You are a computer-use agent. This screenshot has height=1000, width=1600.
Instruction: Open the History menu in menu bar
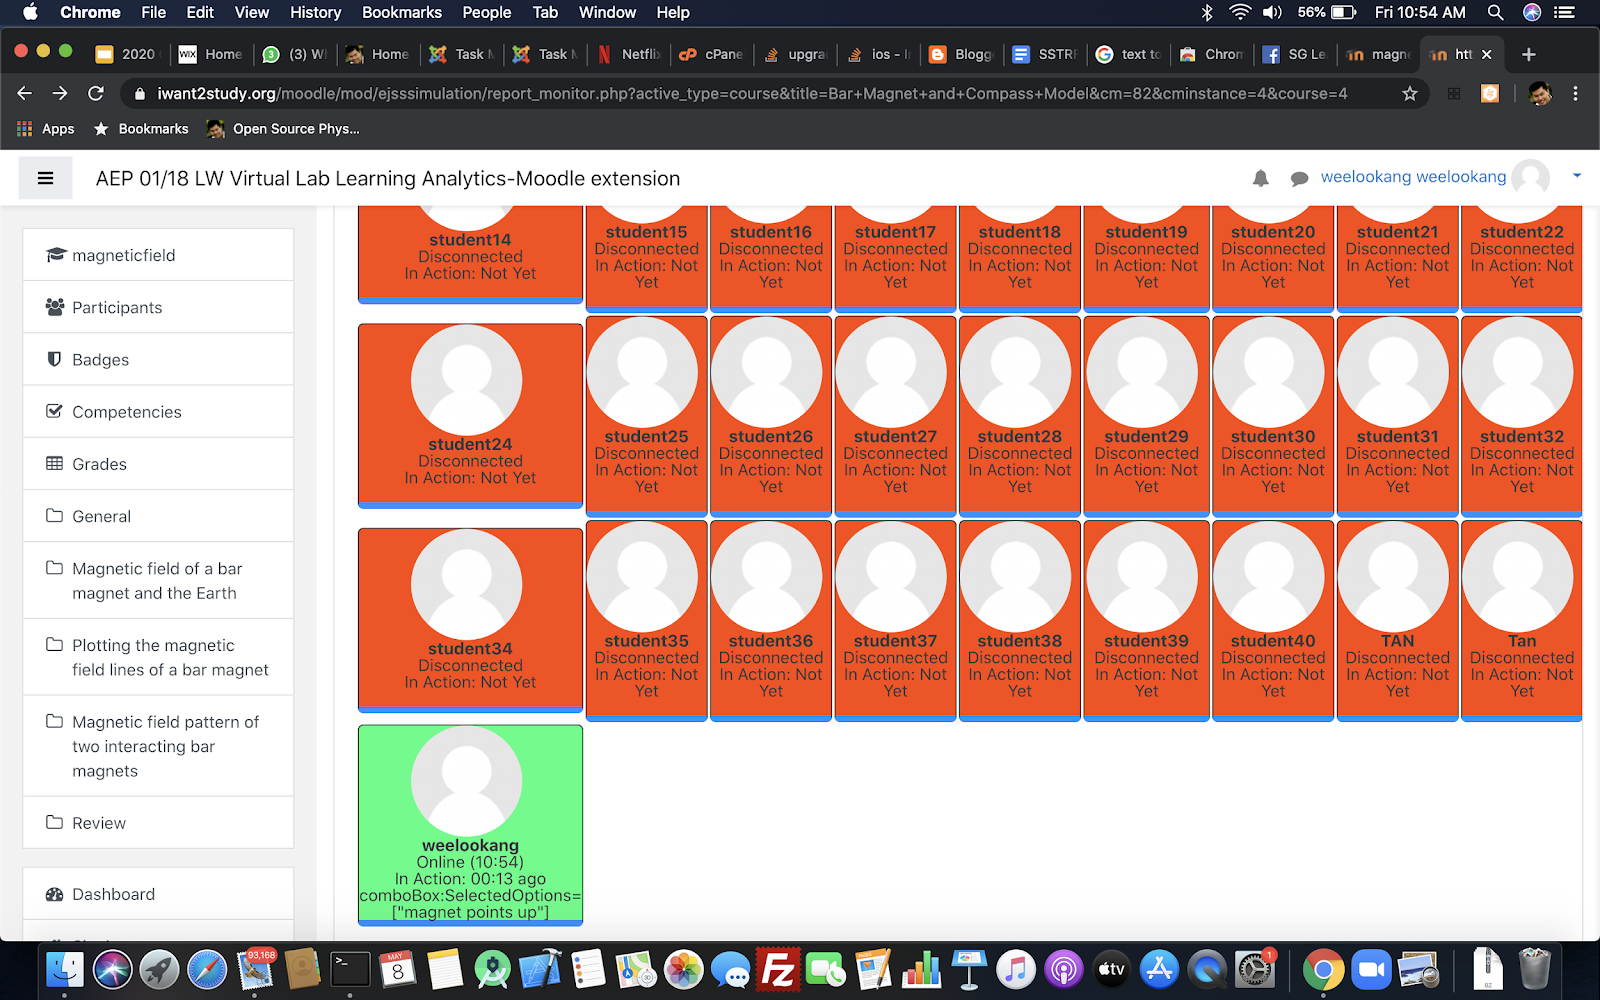coord(315,12)
